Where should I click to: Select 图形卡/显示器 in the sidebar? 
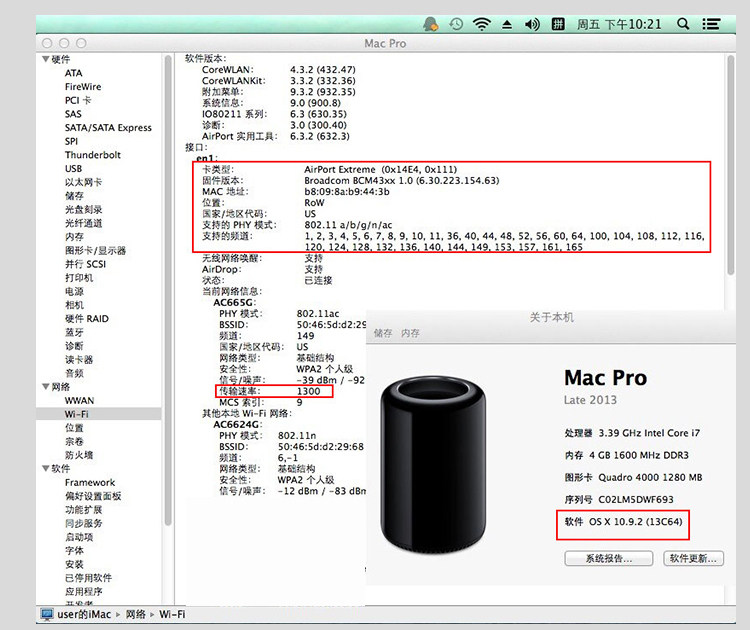(x=95, y=250)
